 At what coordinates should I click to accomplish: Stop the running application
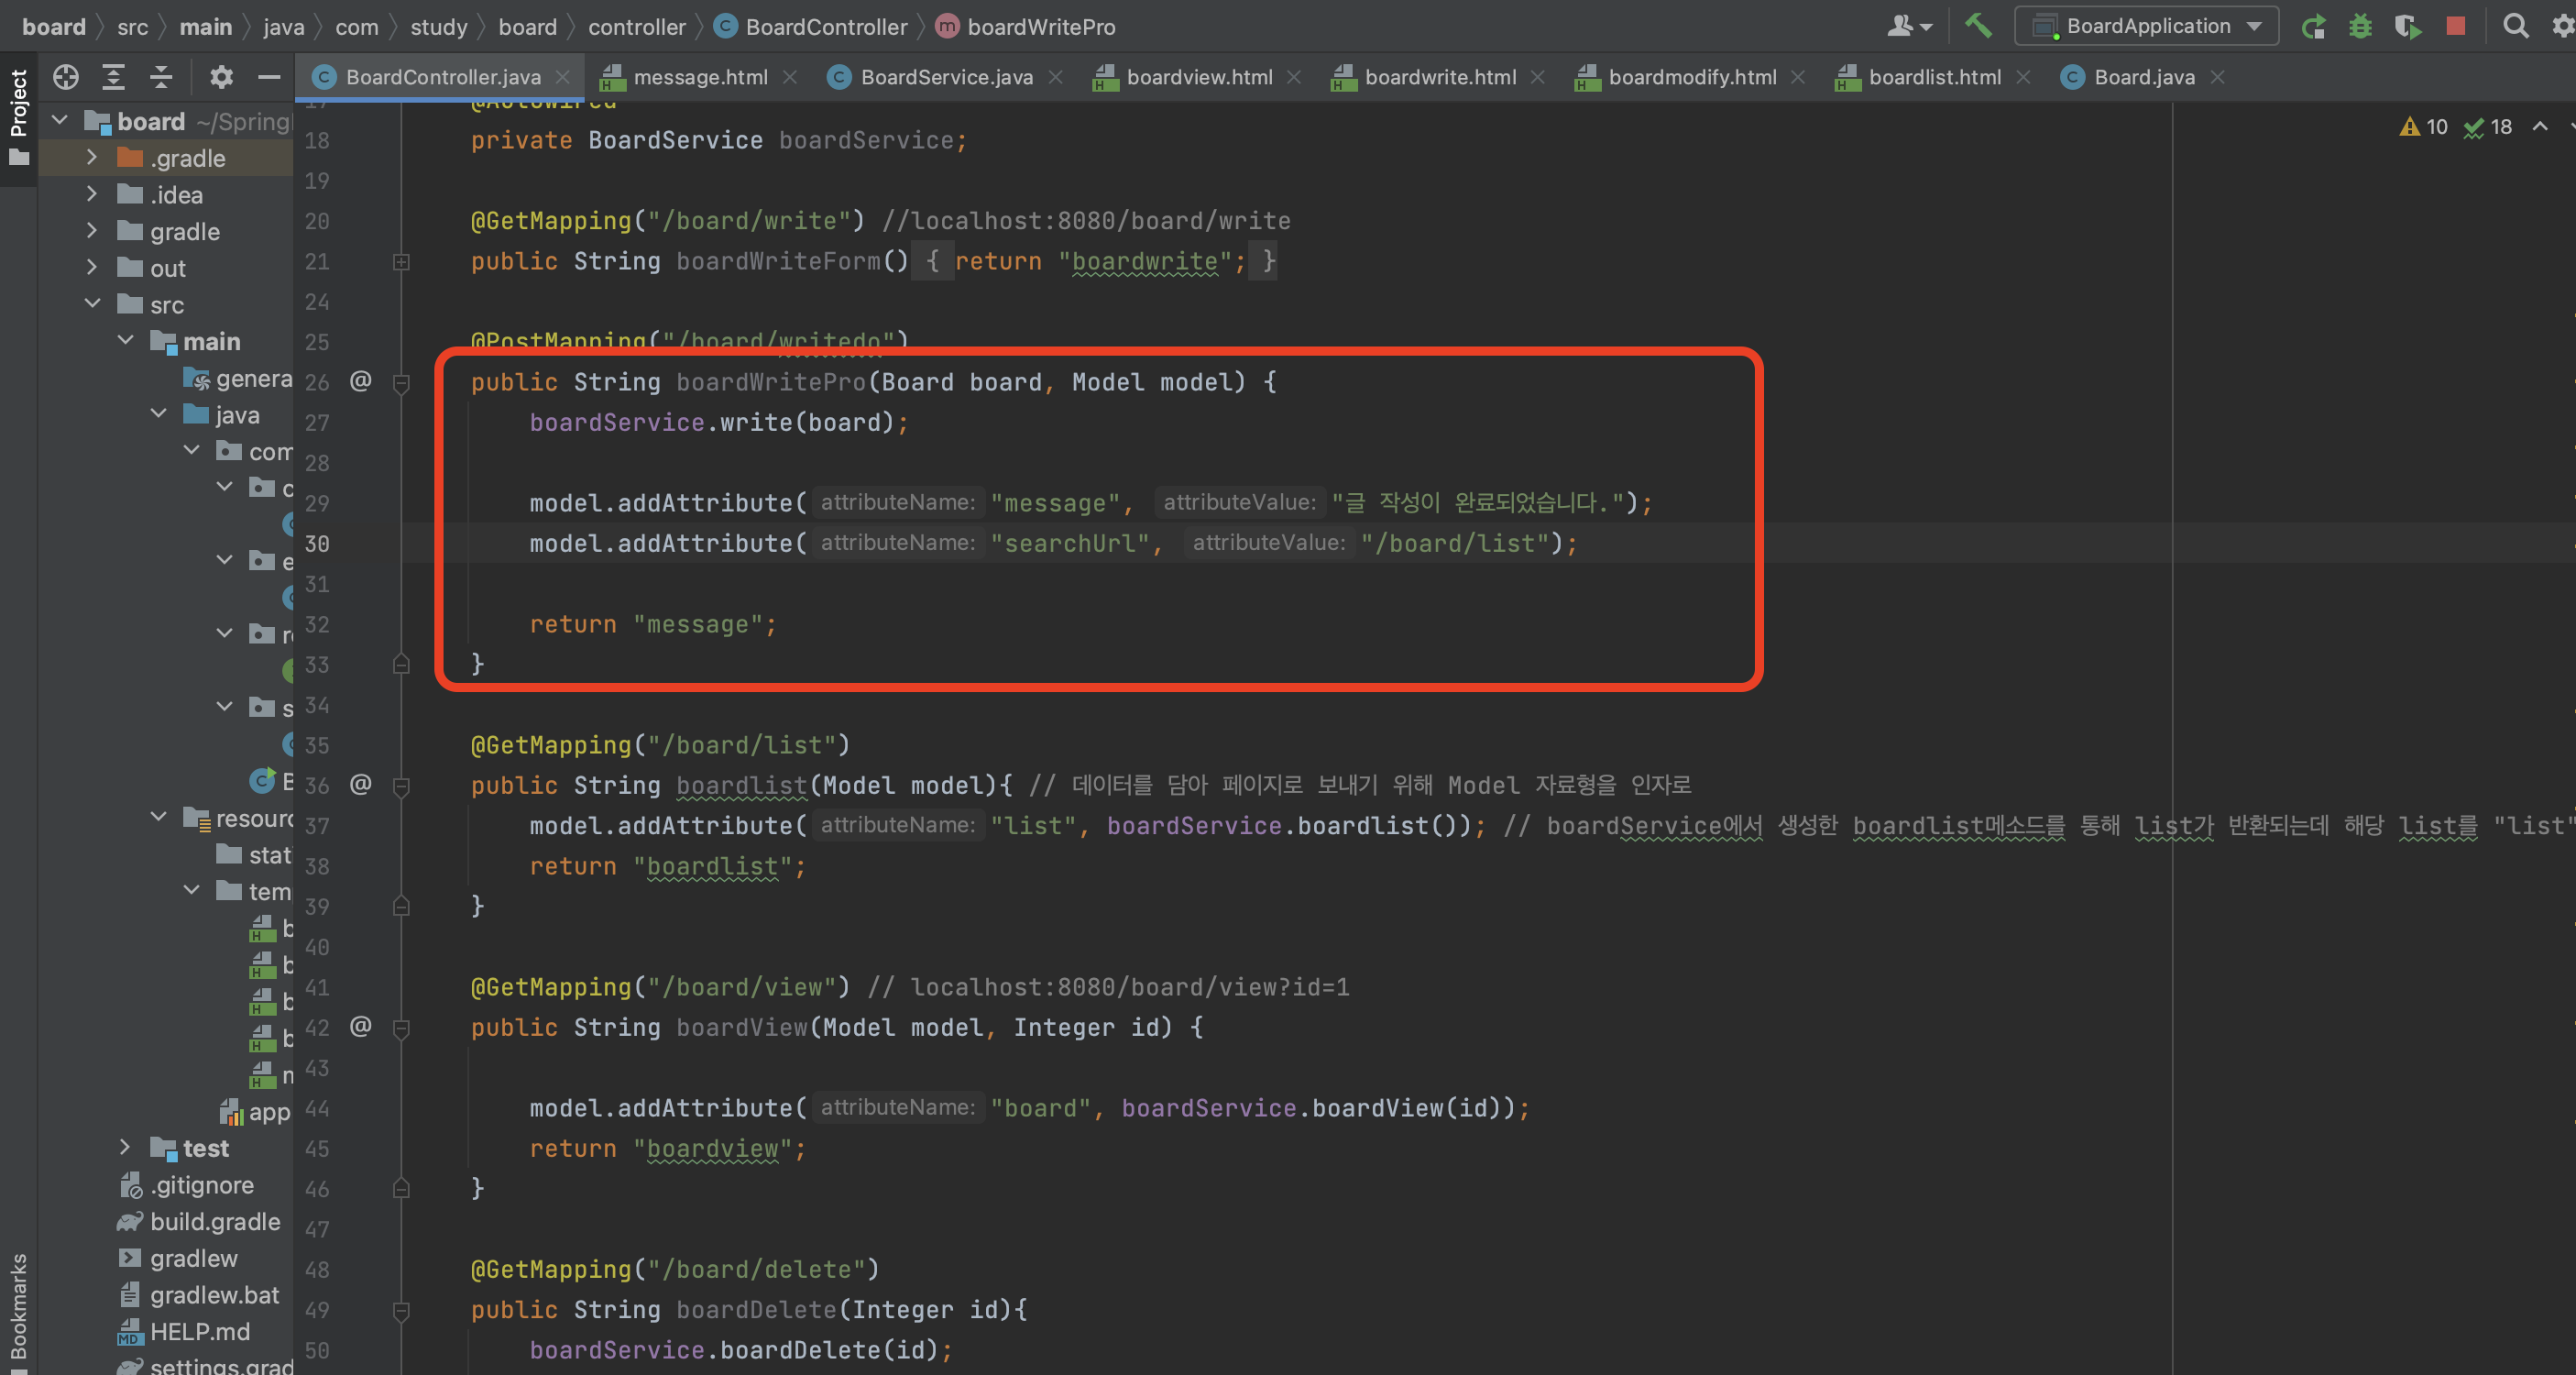(x=2455, y=26)
